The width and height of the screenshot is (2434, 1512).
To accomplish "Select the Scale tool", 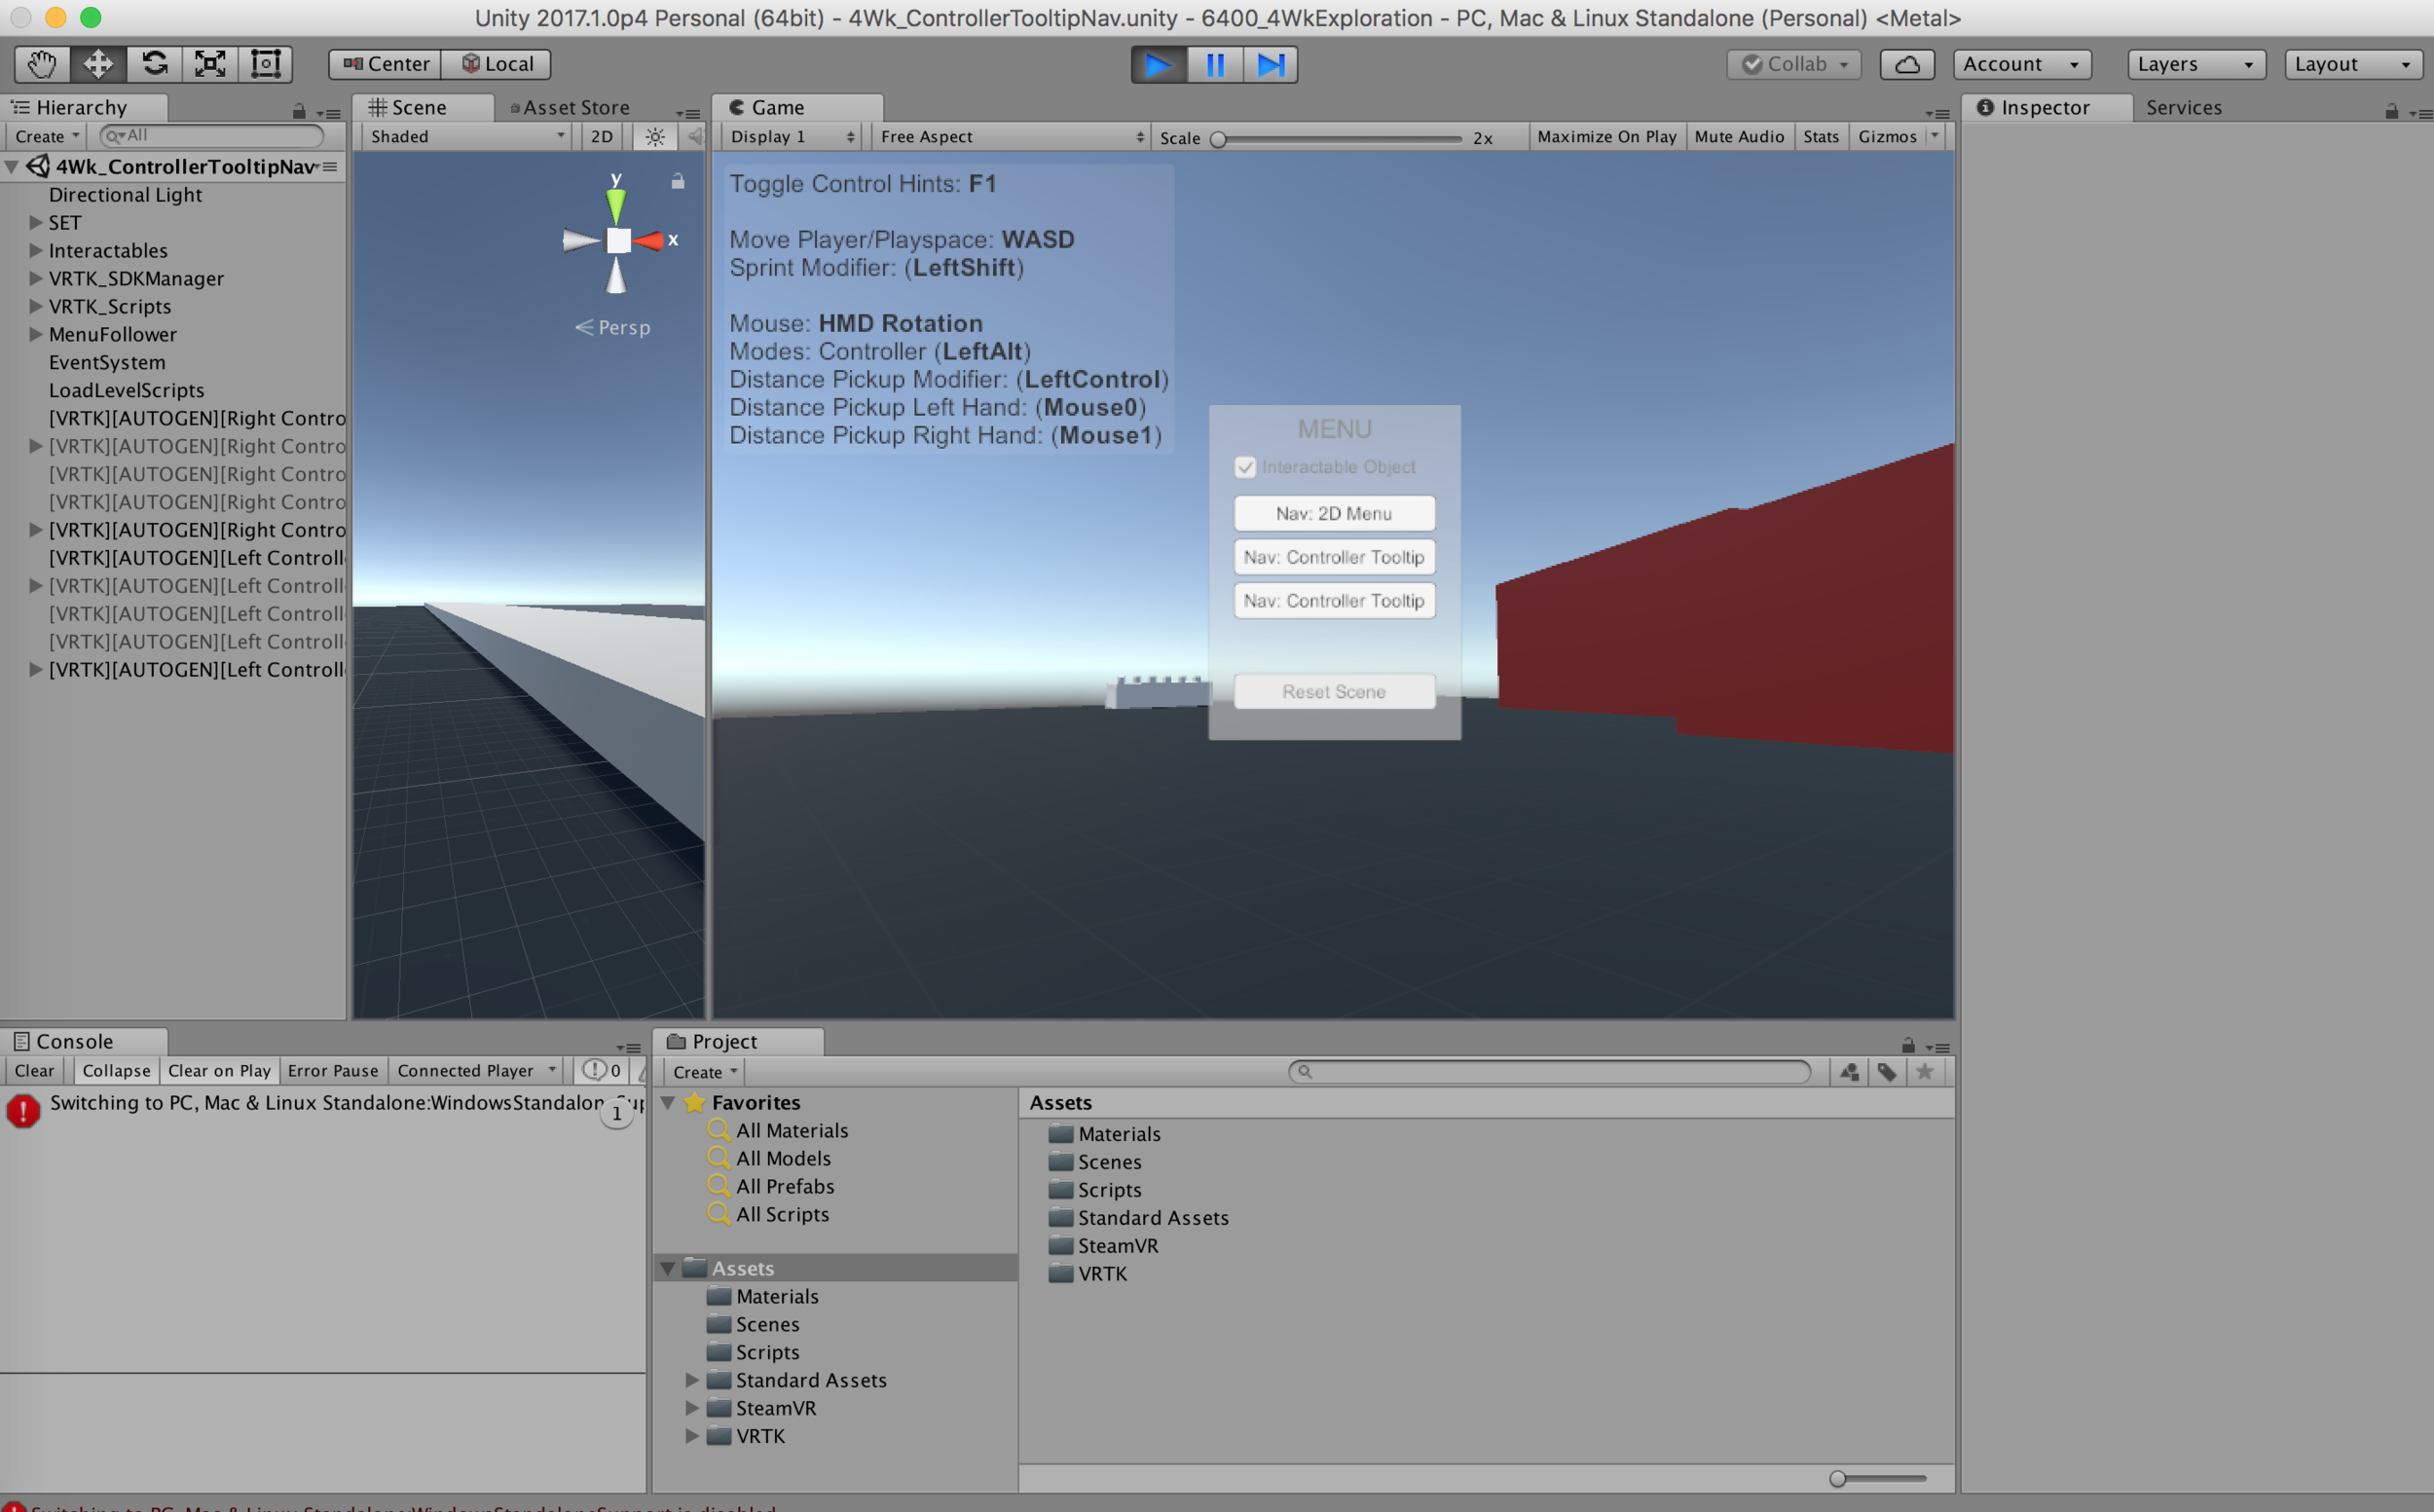I will 209,64.
